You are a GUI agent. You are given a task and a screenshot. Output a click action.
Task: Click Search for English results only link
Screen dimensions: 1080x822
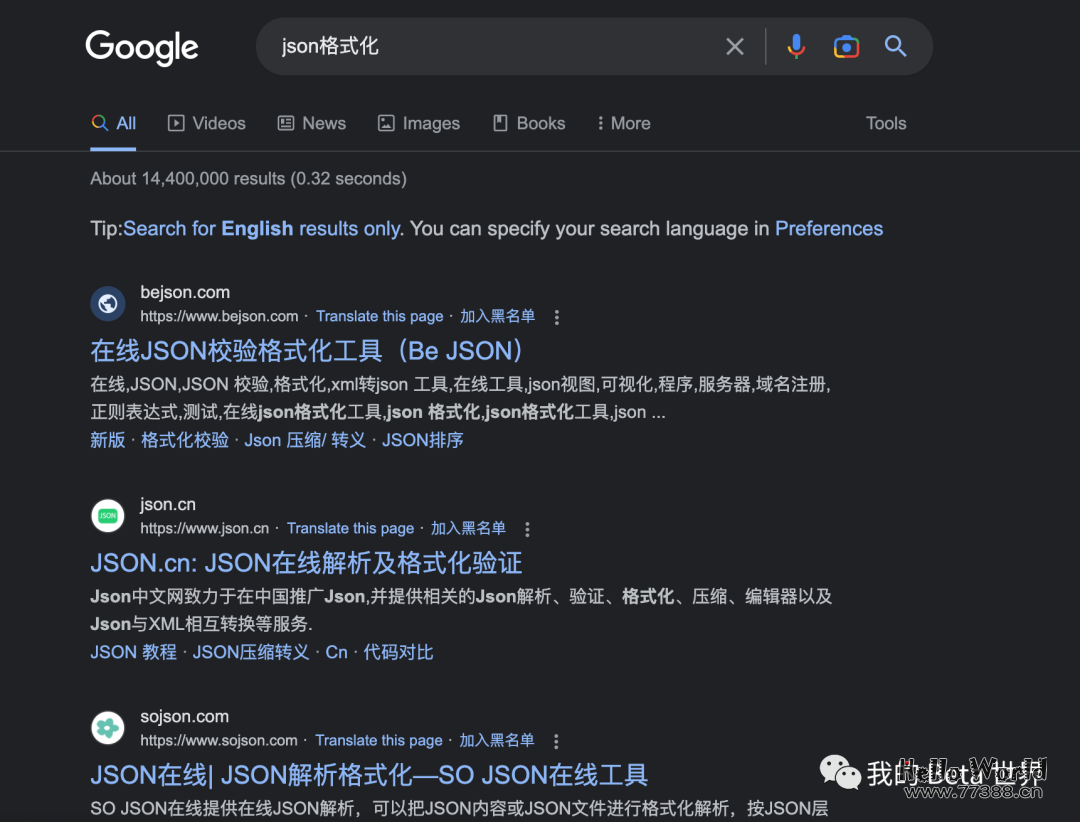[262, 228]
